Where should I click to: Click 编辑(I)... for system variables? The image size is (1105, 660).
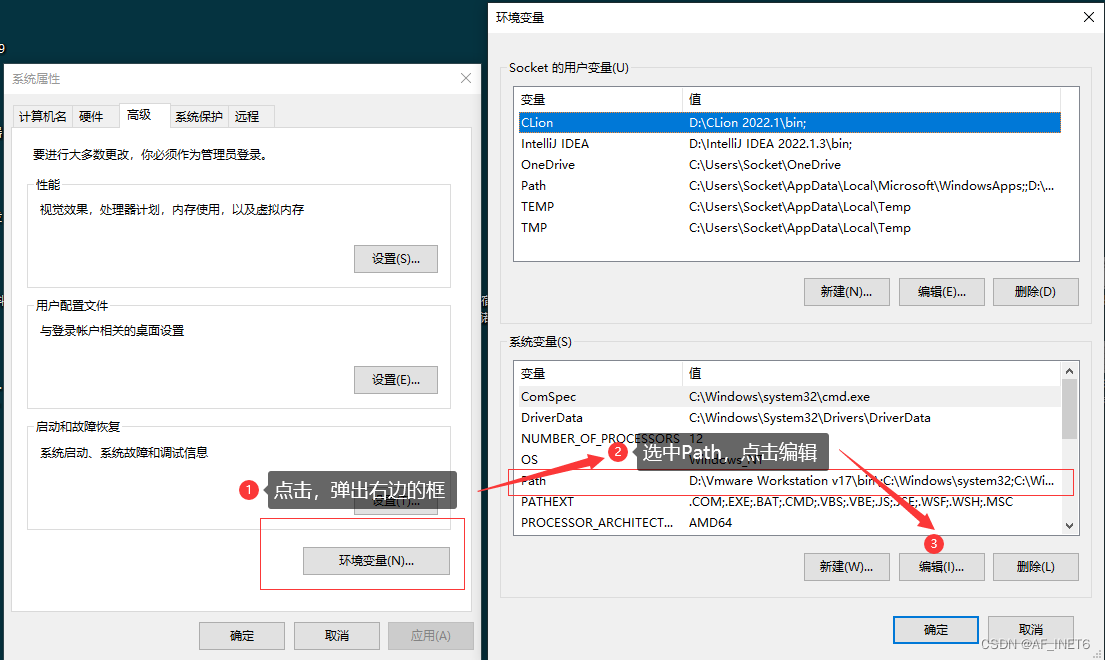(x=942, y=566)
